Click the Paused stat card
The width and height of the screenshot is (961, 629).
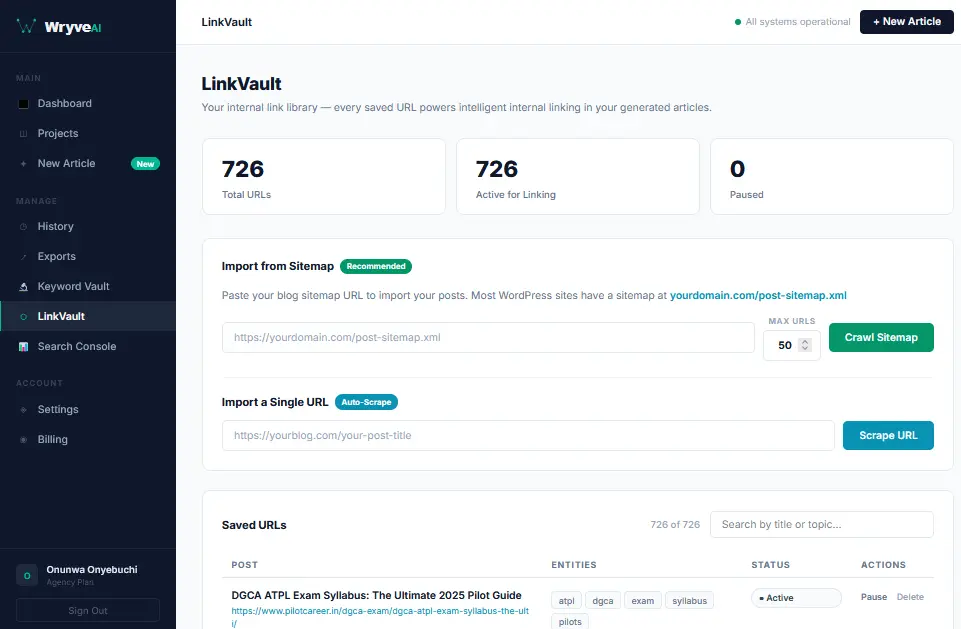[832, 177]
